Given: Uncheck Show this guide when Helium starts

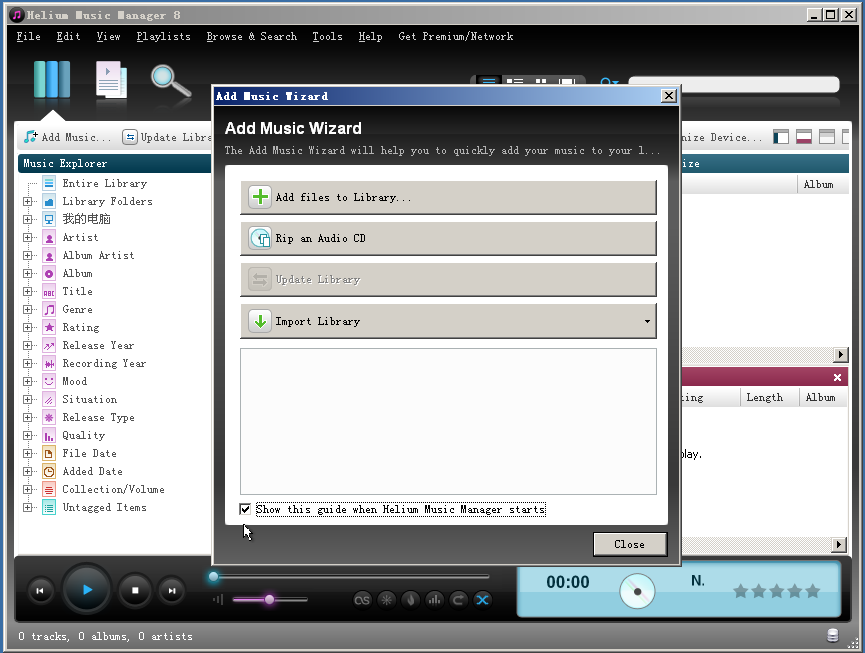Looking at the screenshot, I should tap(245, 509).
